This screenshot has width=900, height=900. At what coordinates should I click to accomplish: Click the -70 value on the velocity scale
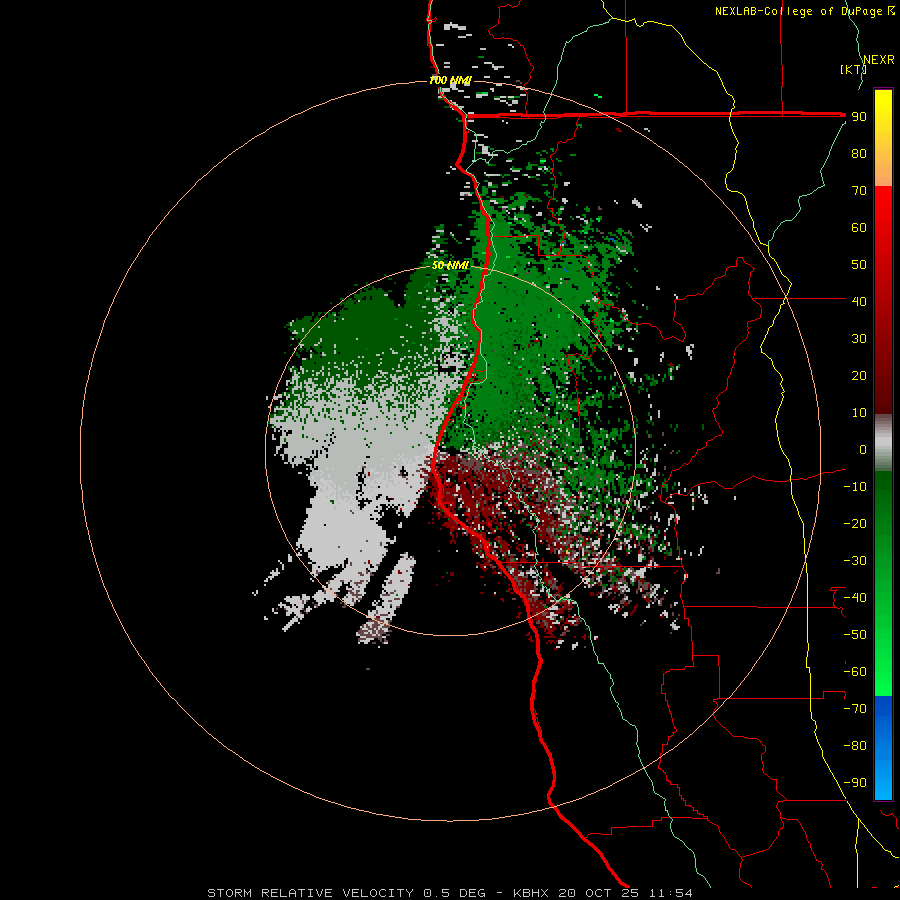click(x=855, y=709)
